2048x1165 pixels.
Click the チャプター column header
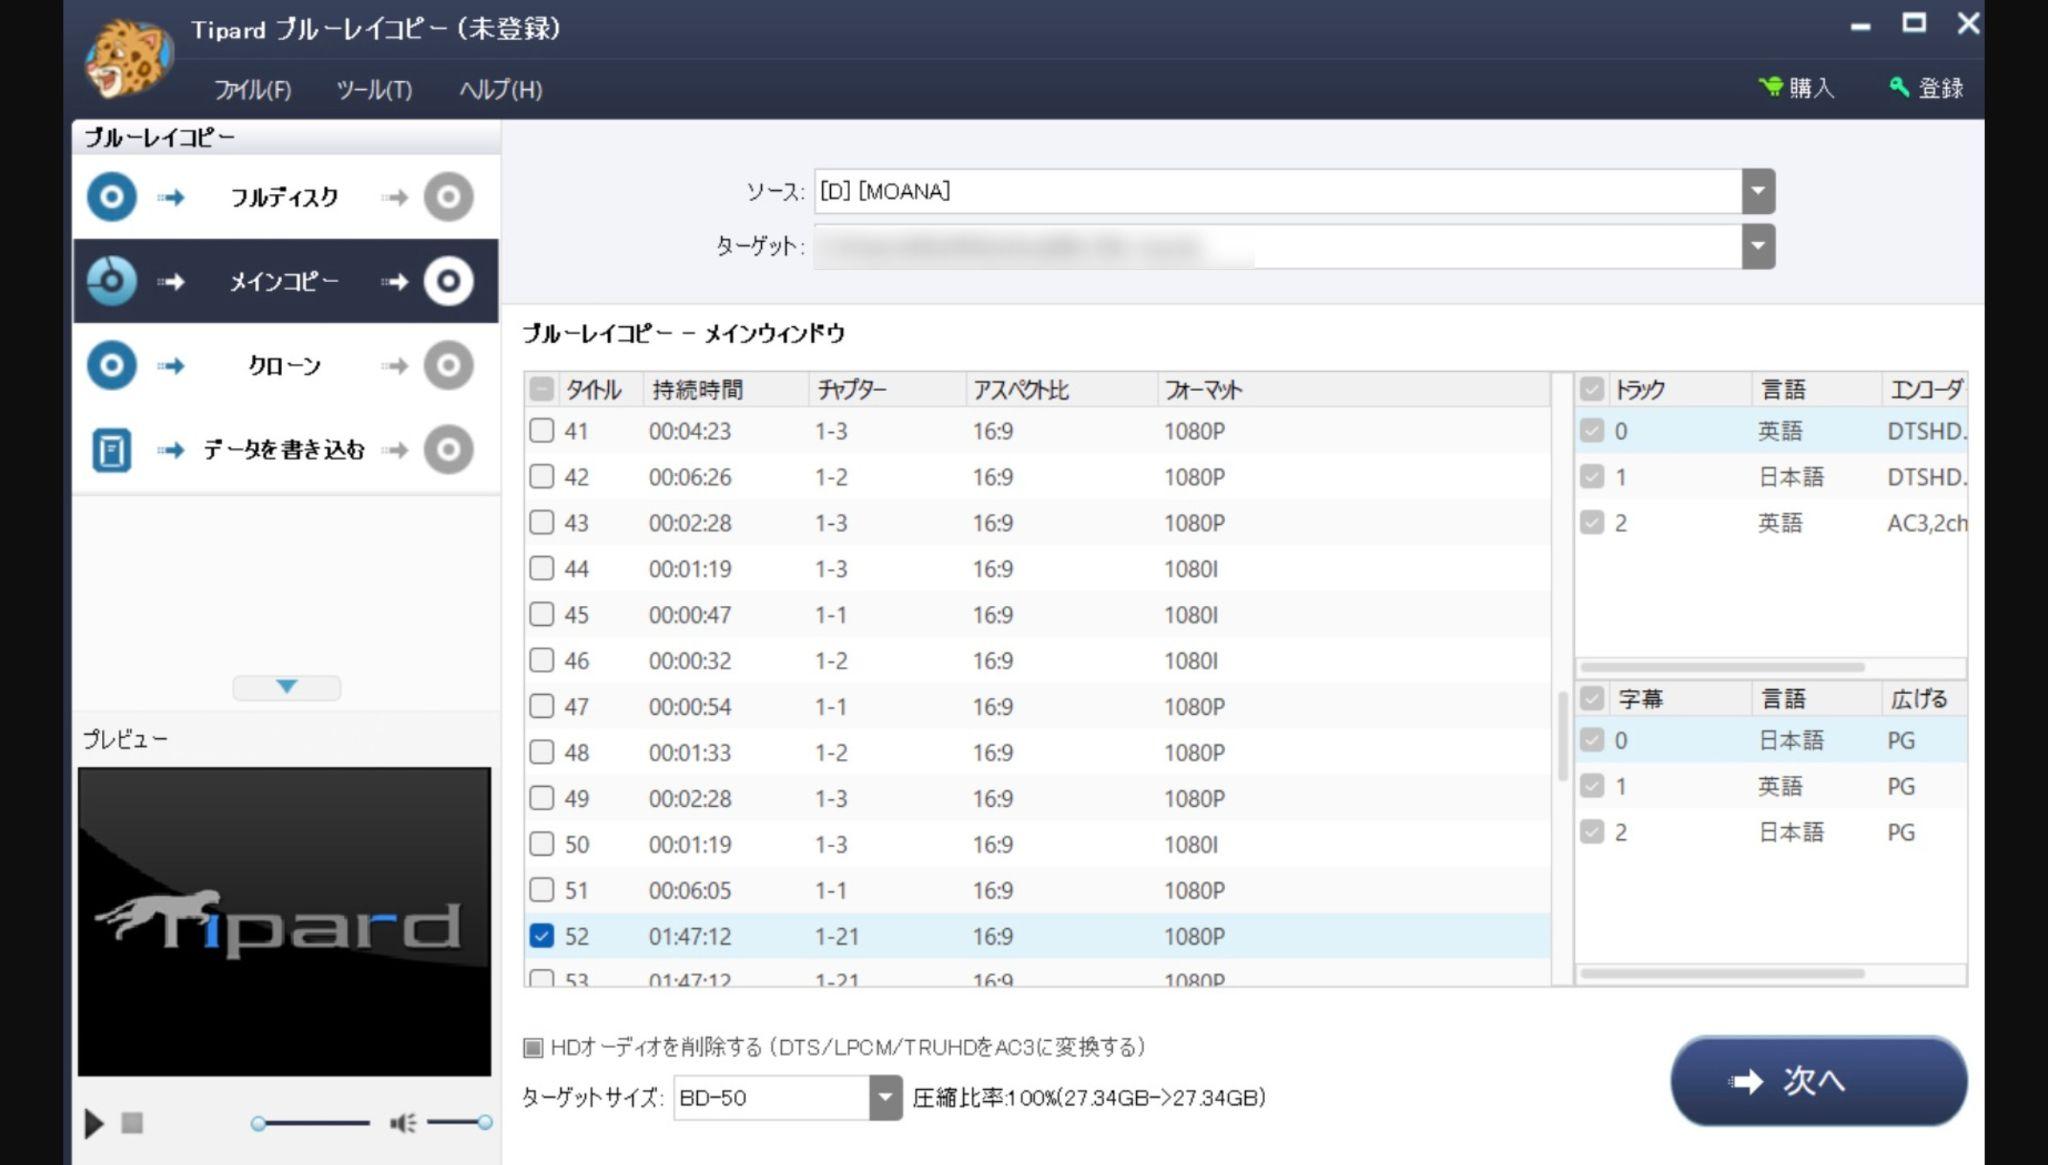[886, 390]
